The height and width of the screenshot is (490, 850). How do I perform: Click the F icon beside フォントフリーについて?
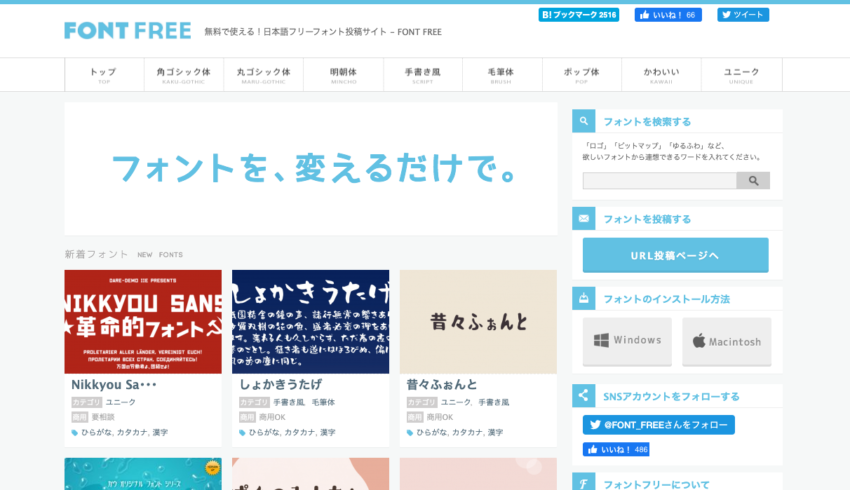click(x=583, y=482)
